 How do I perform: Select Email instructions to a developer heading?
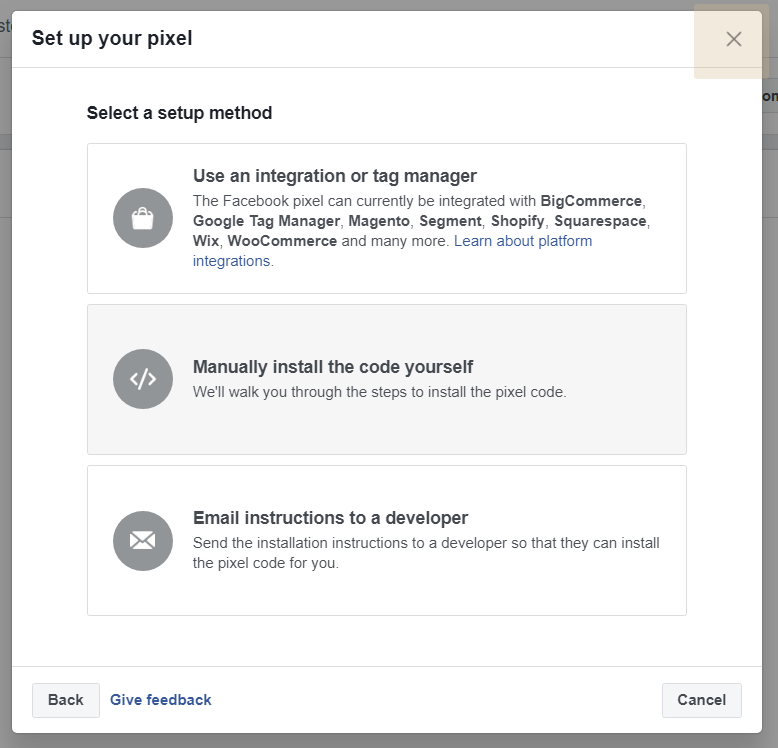(x=330, y=518)
